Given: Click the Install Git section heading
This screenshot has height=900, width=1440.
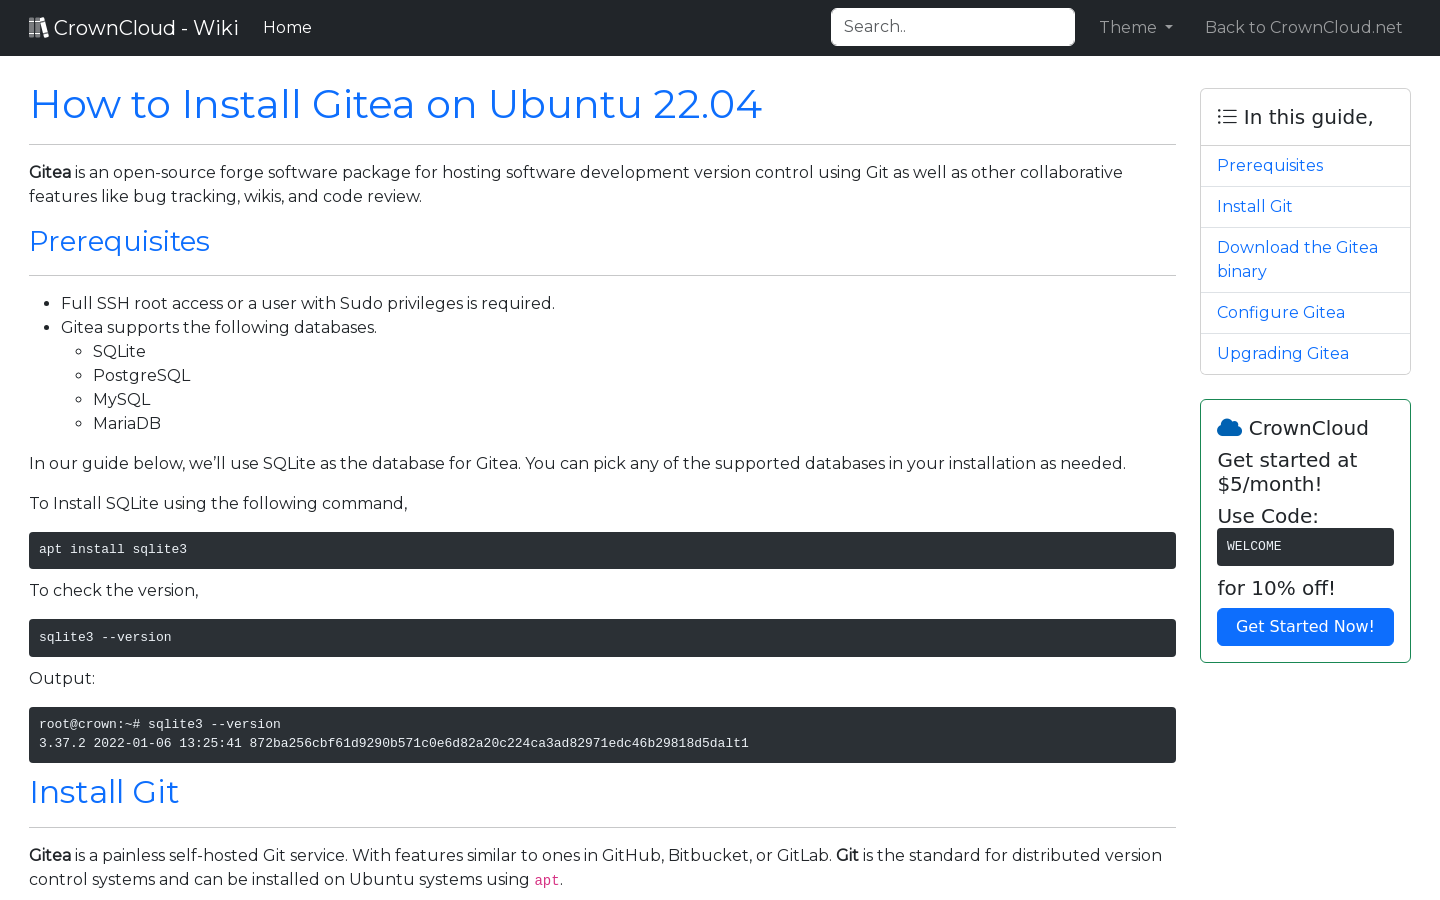Looking at the screenshot, I should tap(104, 792).
